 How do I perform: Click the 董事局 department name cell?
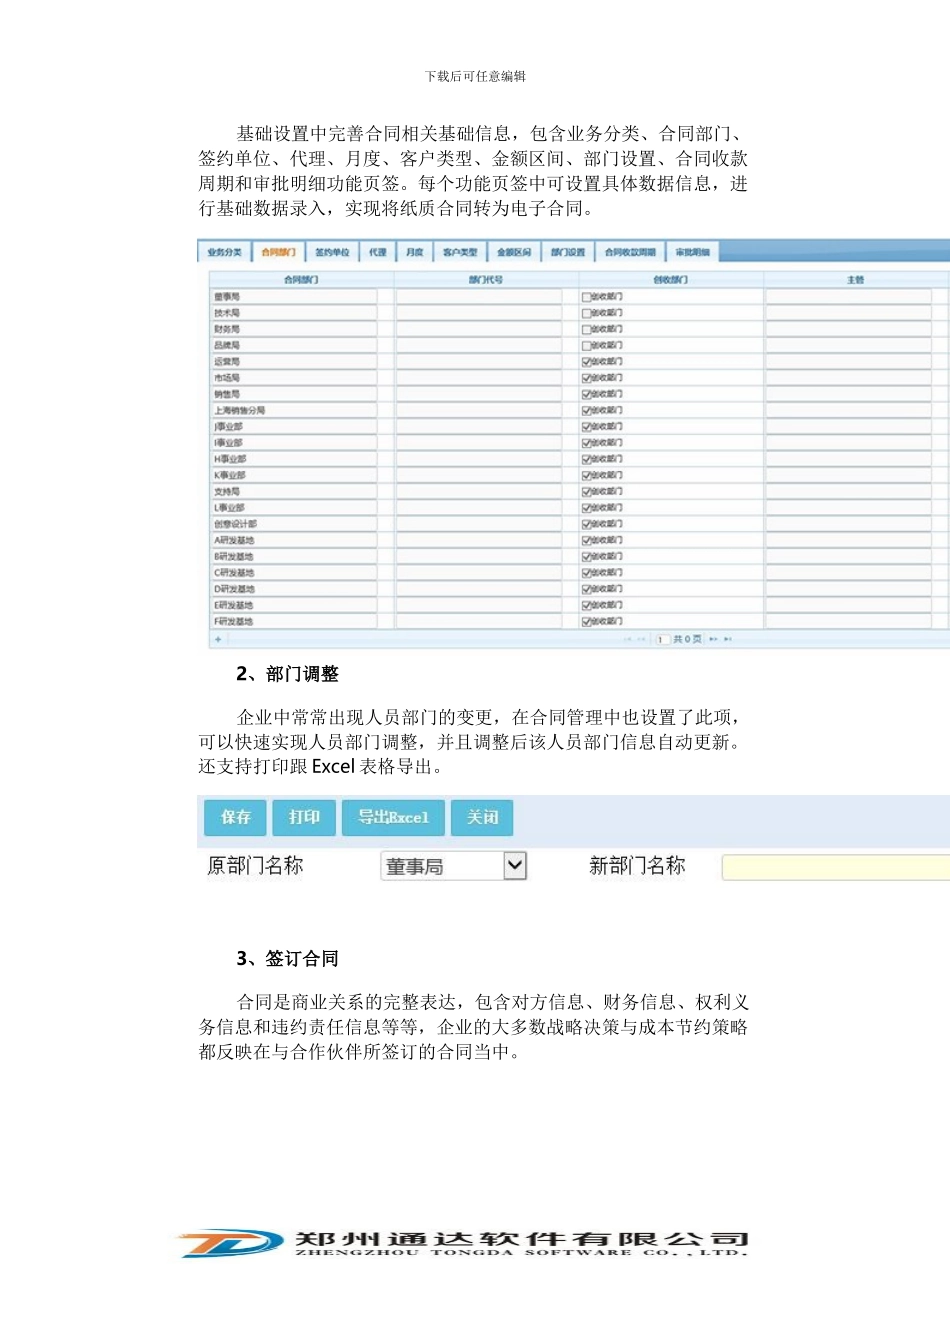click(x=294, y=297)
